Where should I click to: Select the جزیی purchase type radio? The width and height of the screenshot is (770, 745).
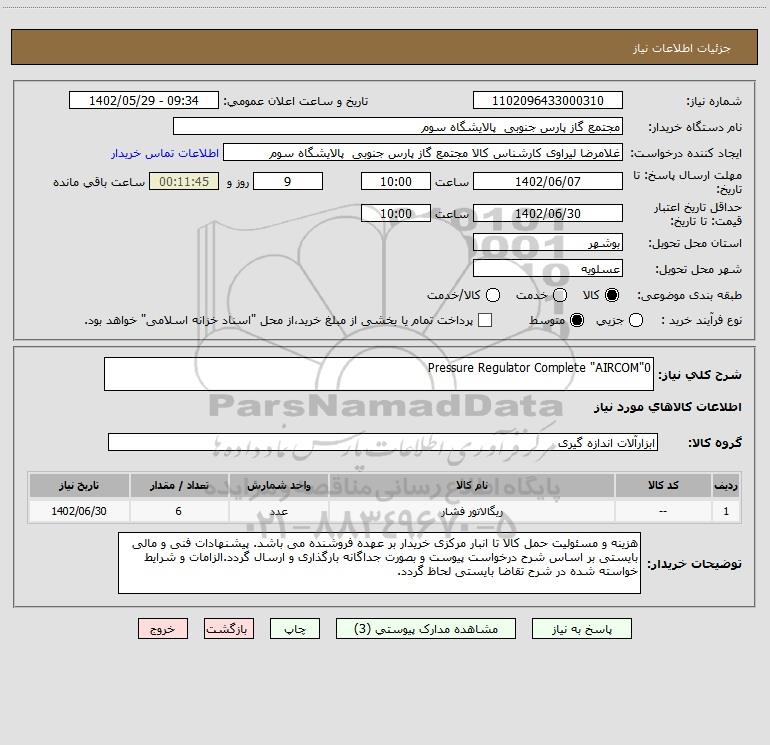636,320
